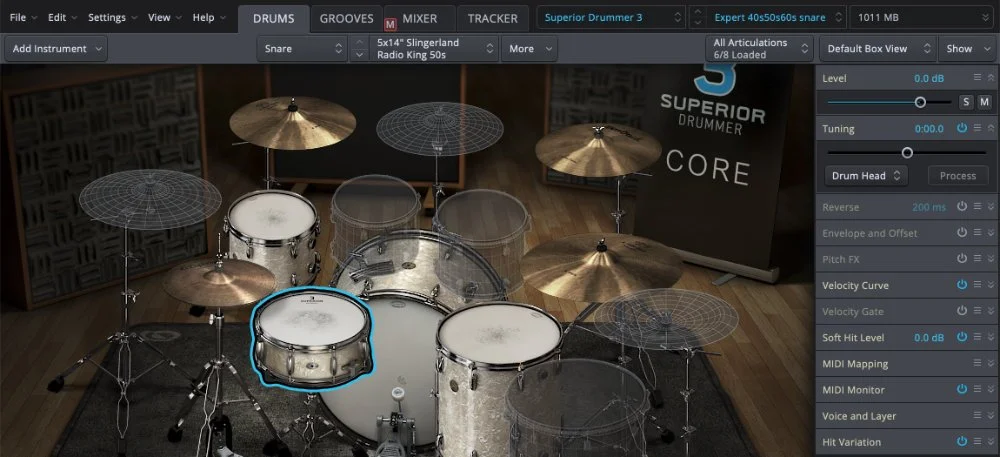Screen dimensions: 1000x457
Task: Open the Voice and Layer menu icon
Action: coord(977,415)
